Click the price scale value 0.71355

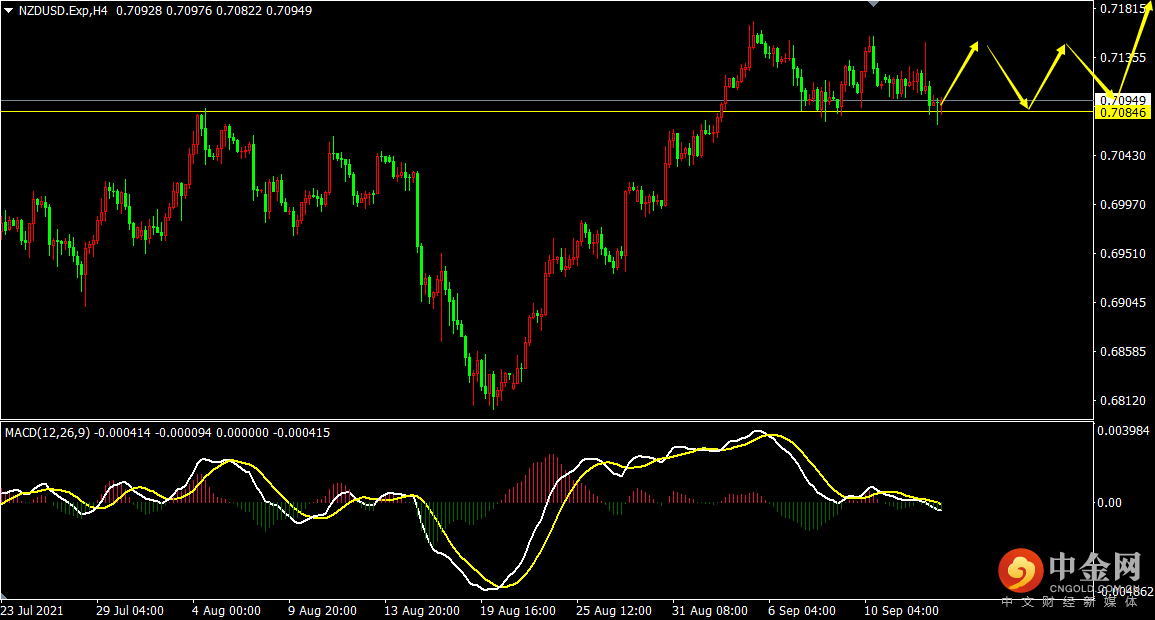1123,57
